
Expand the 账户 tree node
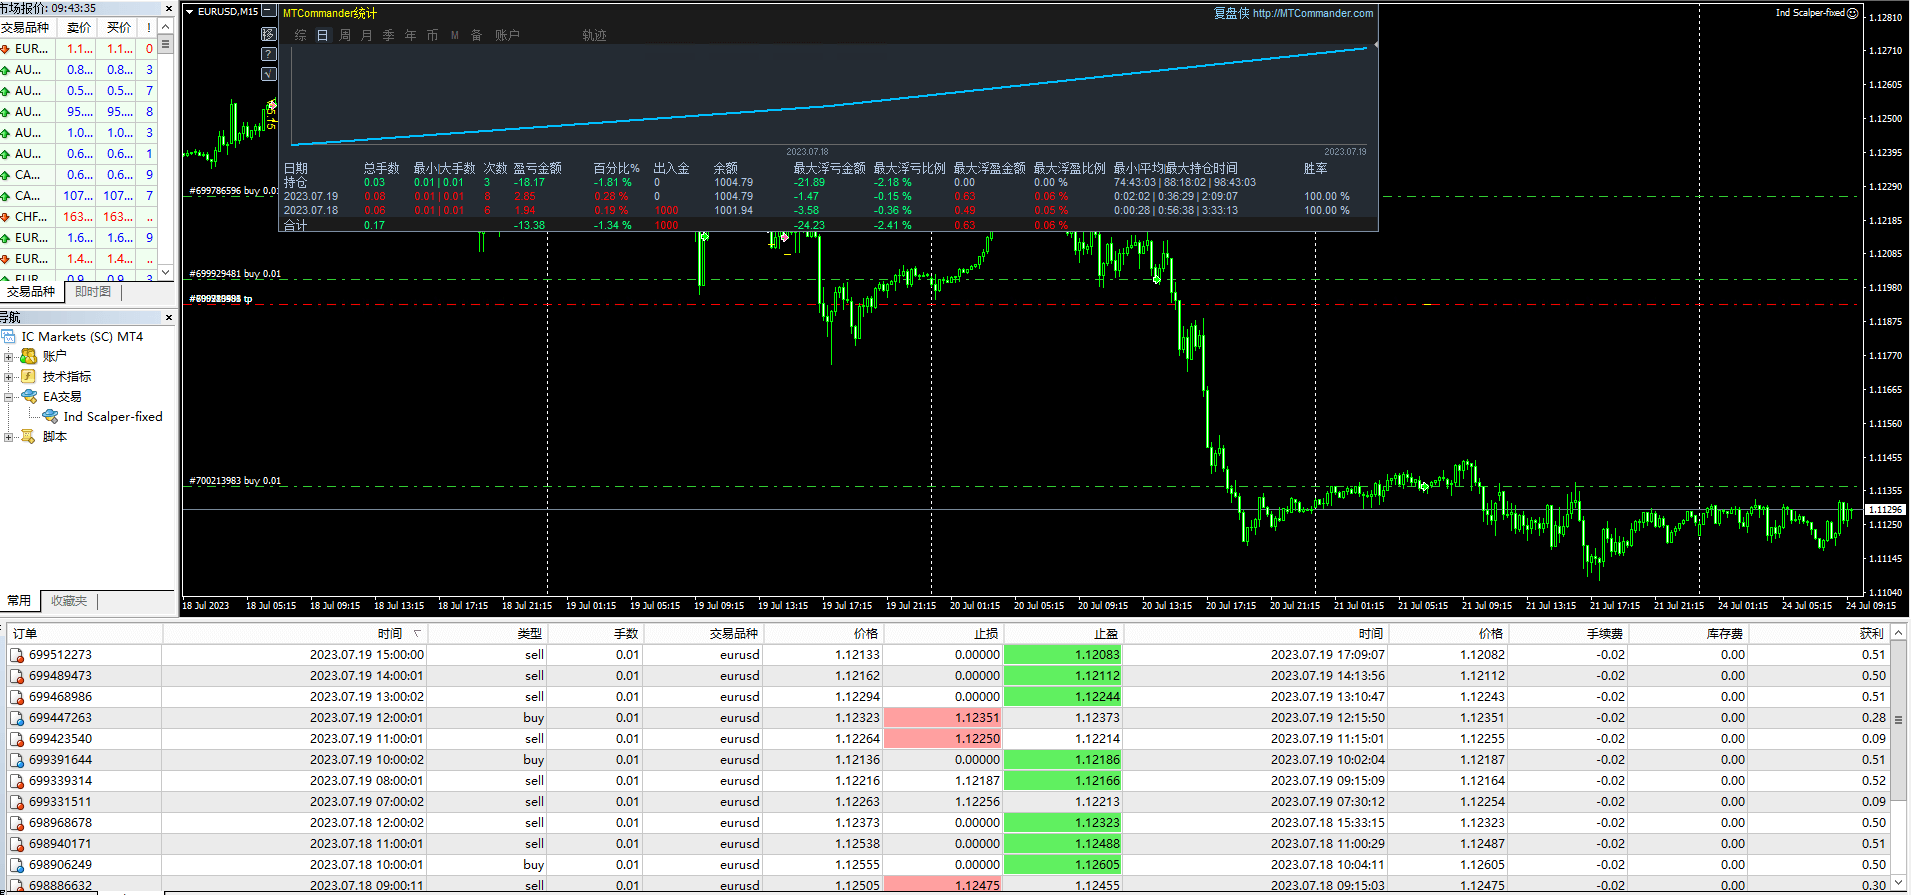click(8, 357)
